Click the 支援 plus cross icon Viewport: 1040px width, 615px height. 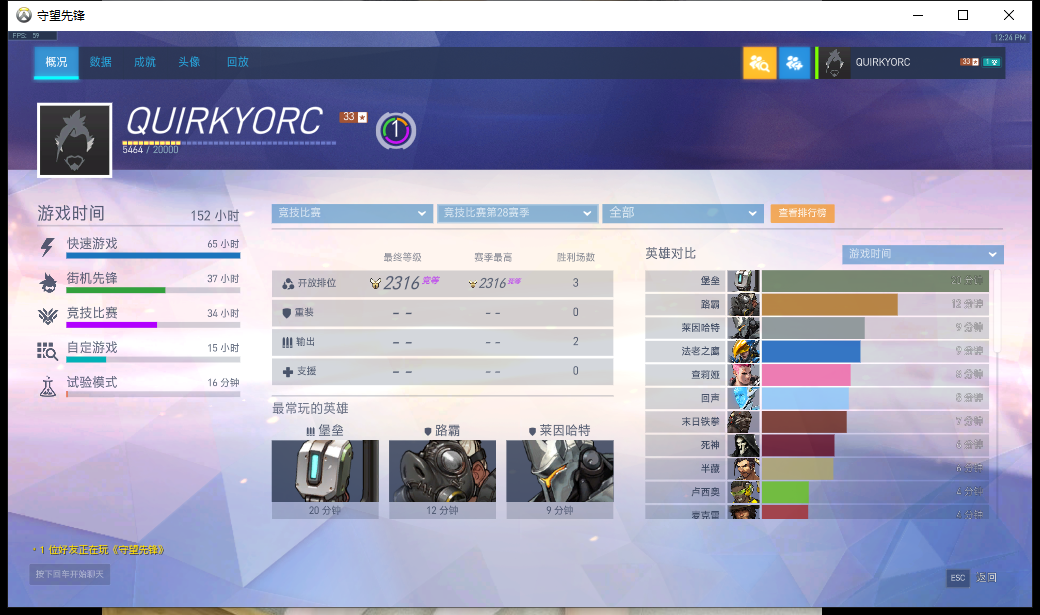(x=288, y=372)
